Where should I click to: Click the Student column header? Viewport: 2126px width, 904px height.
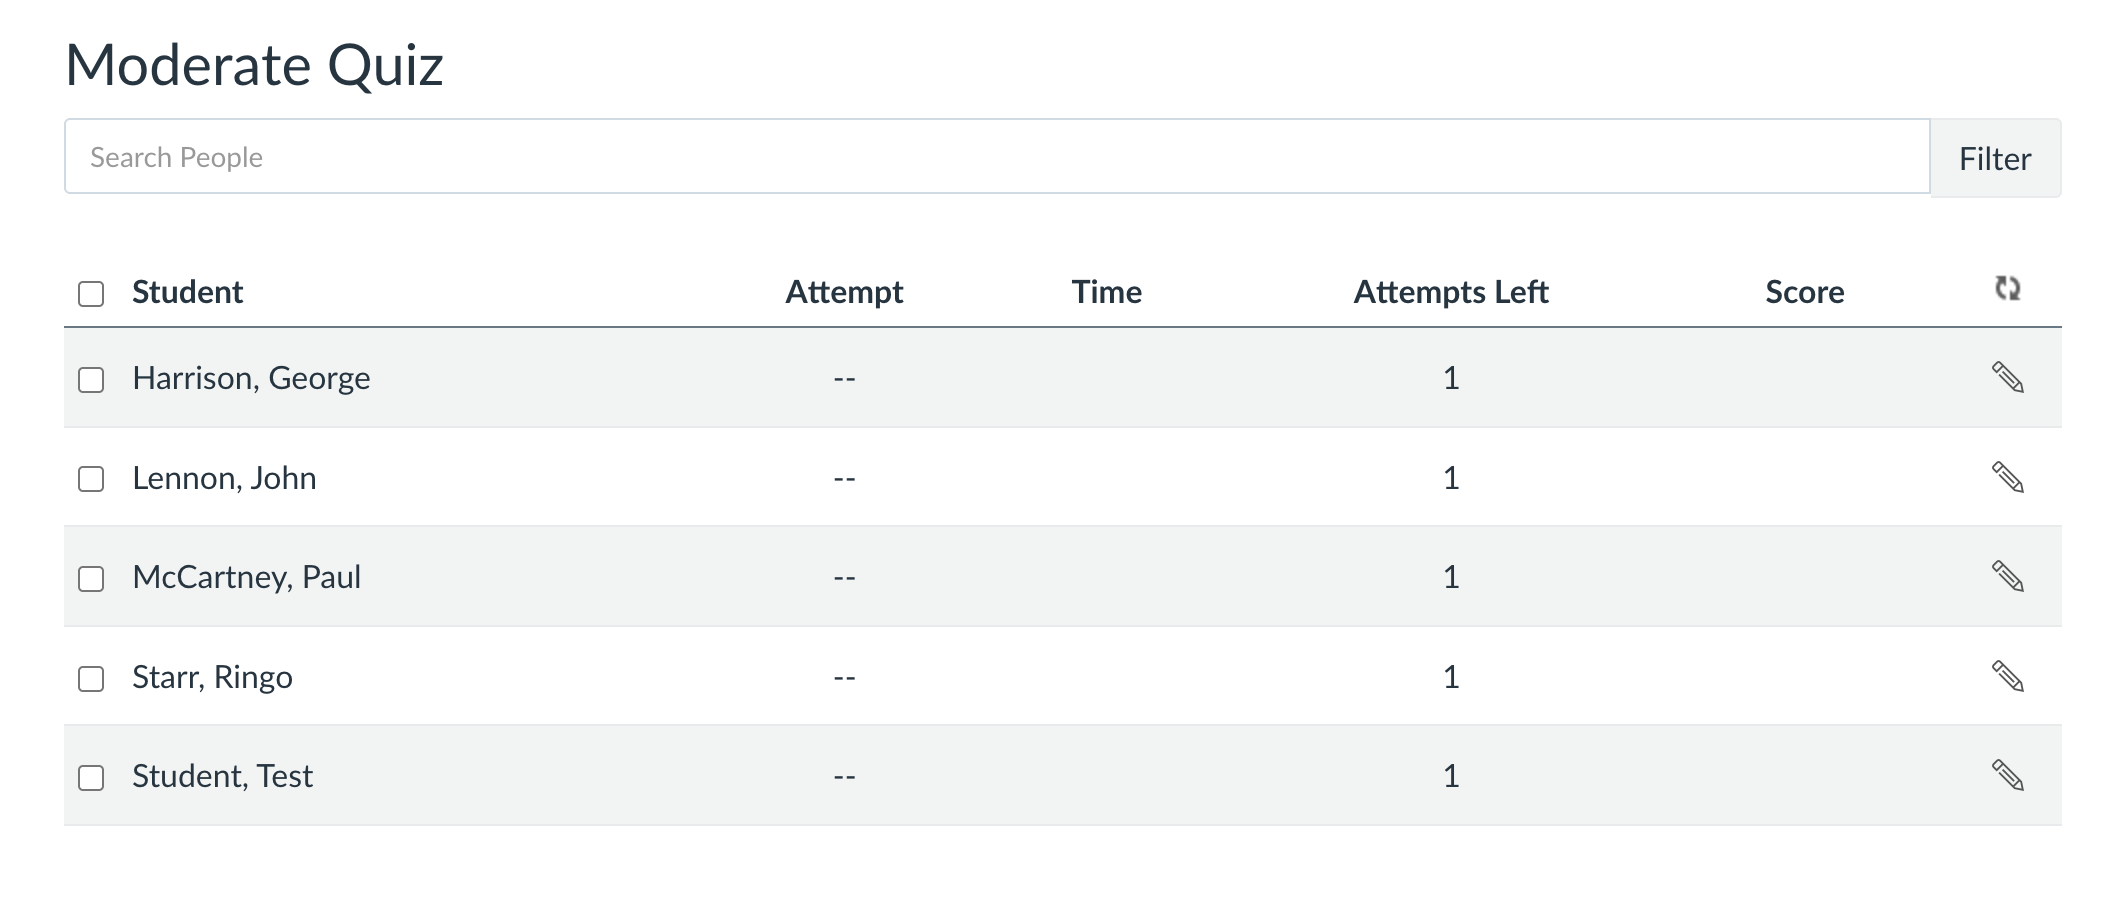[188, 292]
